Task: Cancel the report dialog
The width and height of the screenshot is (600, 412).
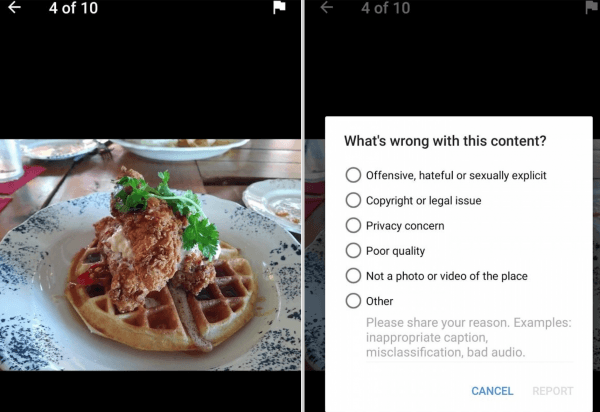Action: pyautogui.click(x=492, y=391)
